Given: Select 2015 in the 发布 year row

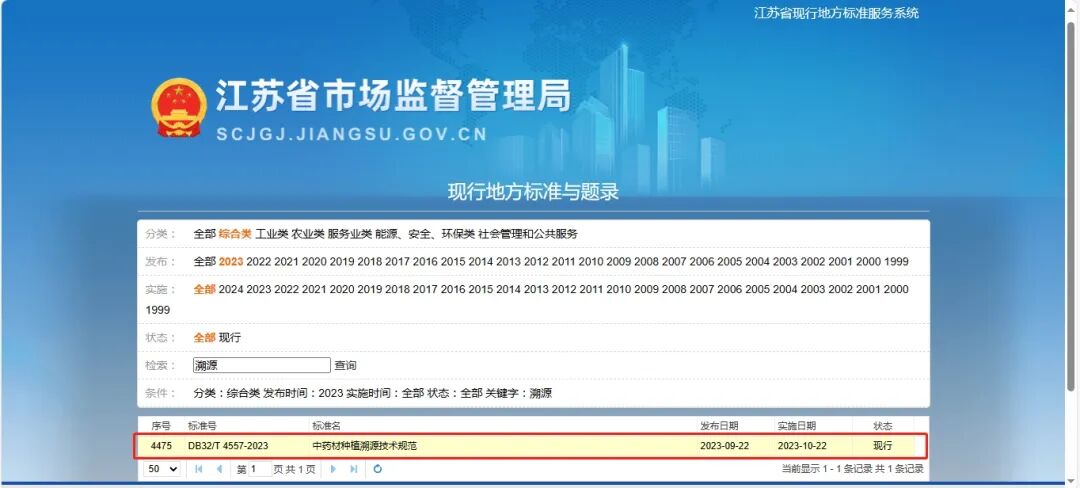Looking at the screenshot, I should (x=453, y=262).
